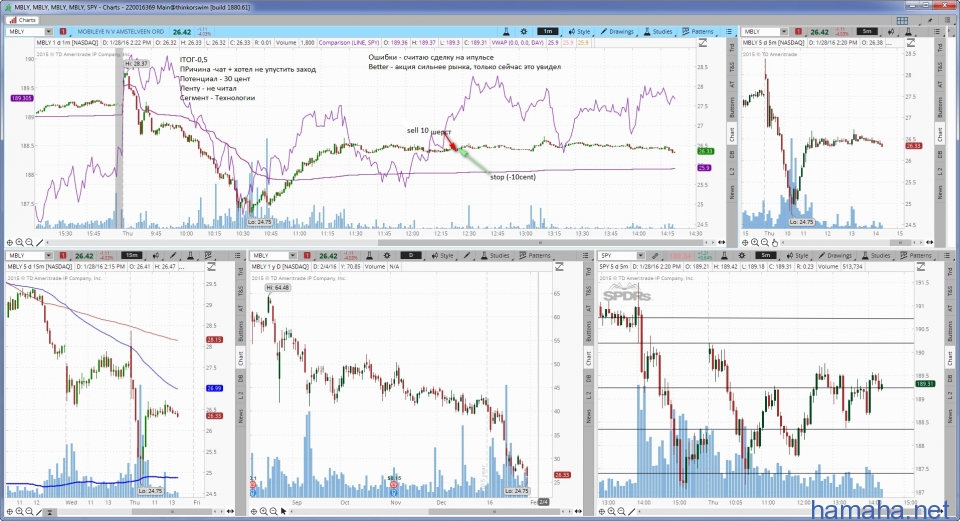Open the Charts tab
The width and height of the screenshot is (960, 521).
point(23,20)
